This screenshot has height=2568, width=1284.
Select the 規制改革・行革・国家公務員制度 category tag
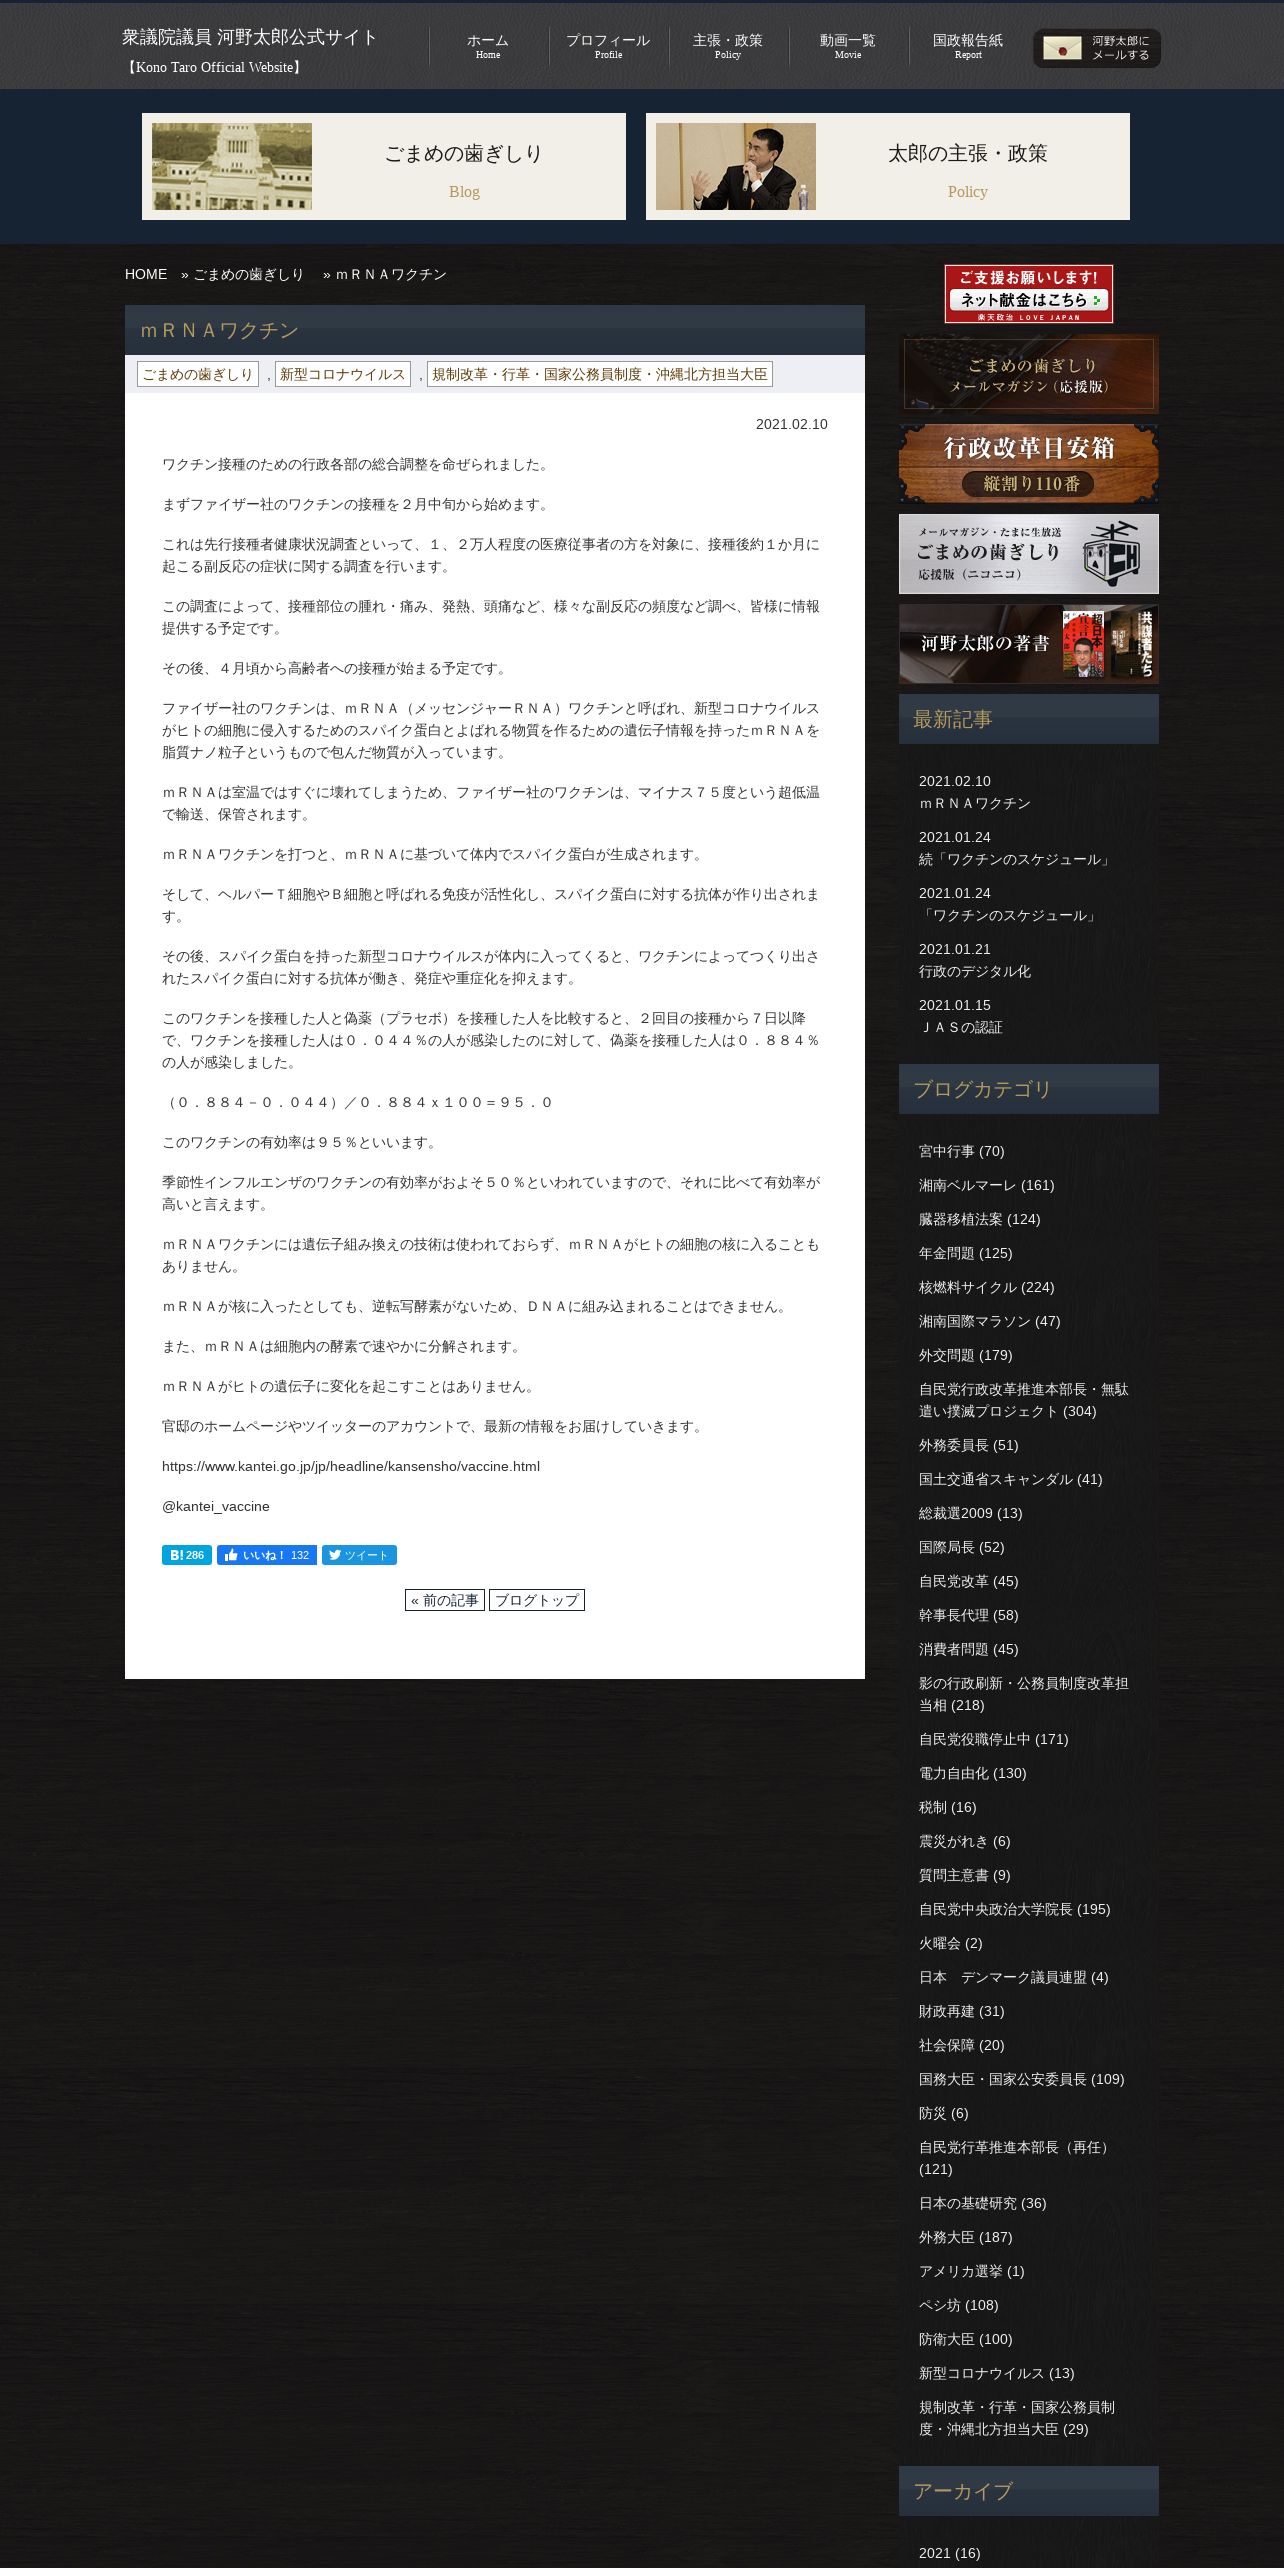tap(600, 374)
